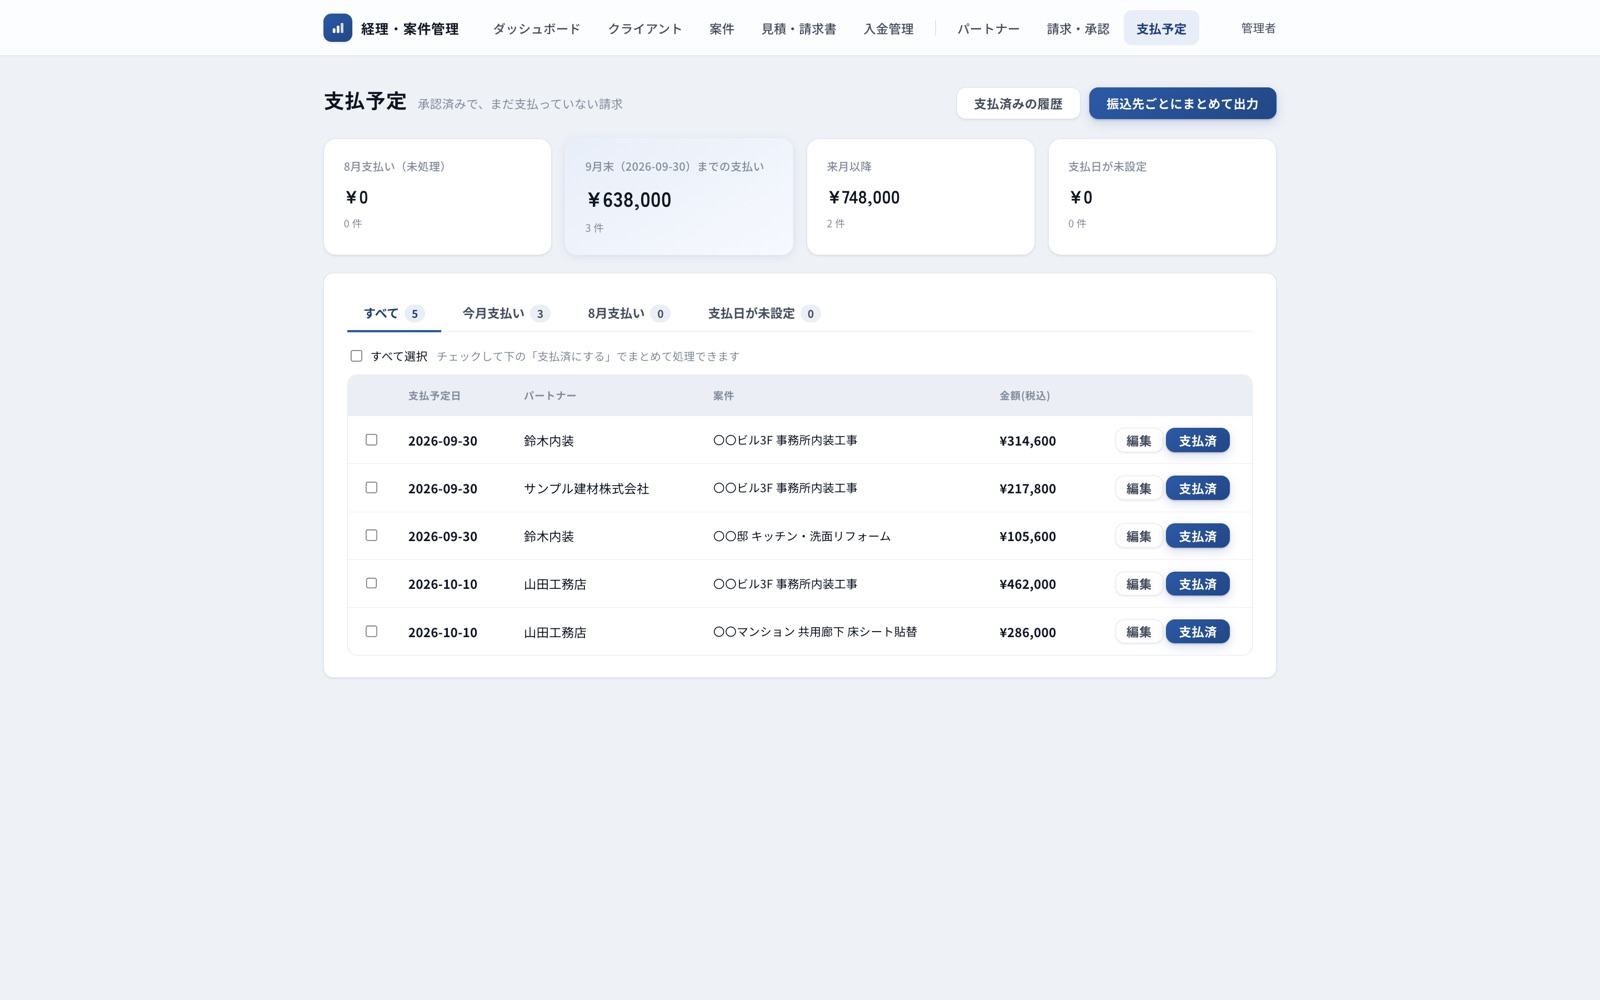Check the box for 鈴木内装 ¥314,600 row

tap(371, 440)
